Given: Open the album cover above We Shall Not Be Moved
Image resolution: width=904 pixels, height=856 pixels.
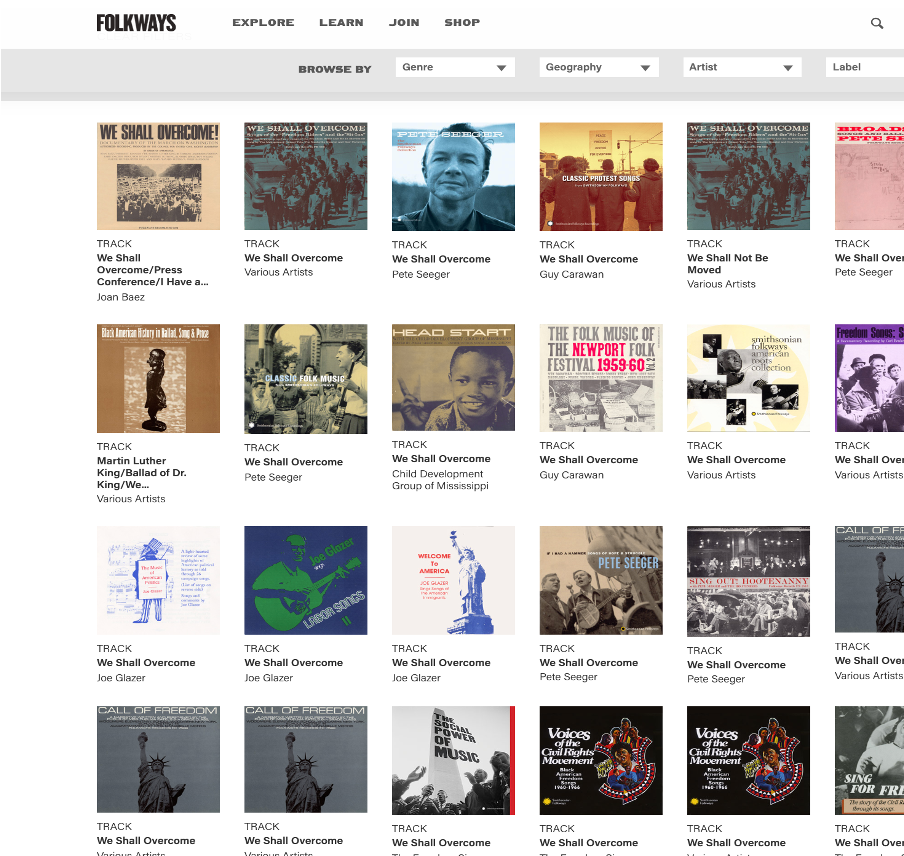Looking at the screenshot, I should click(748, 176).
